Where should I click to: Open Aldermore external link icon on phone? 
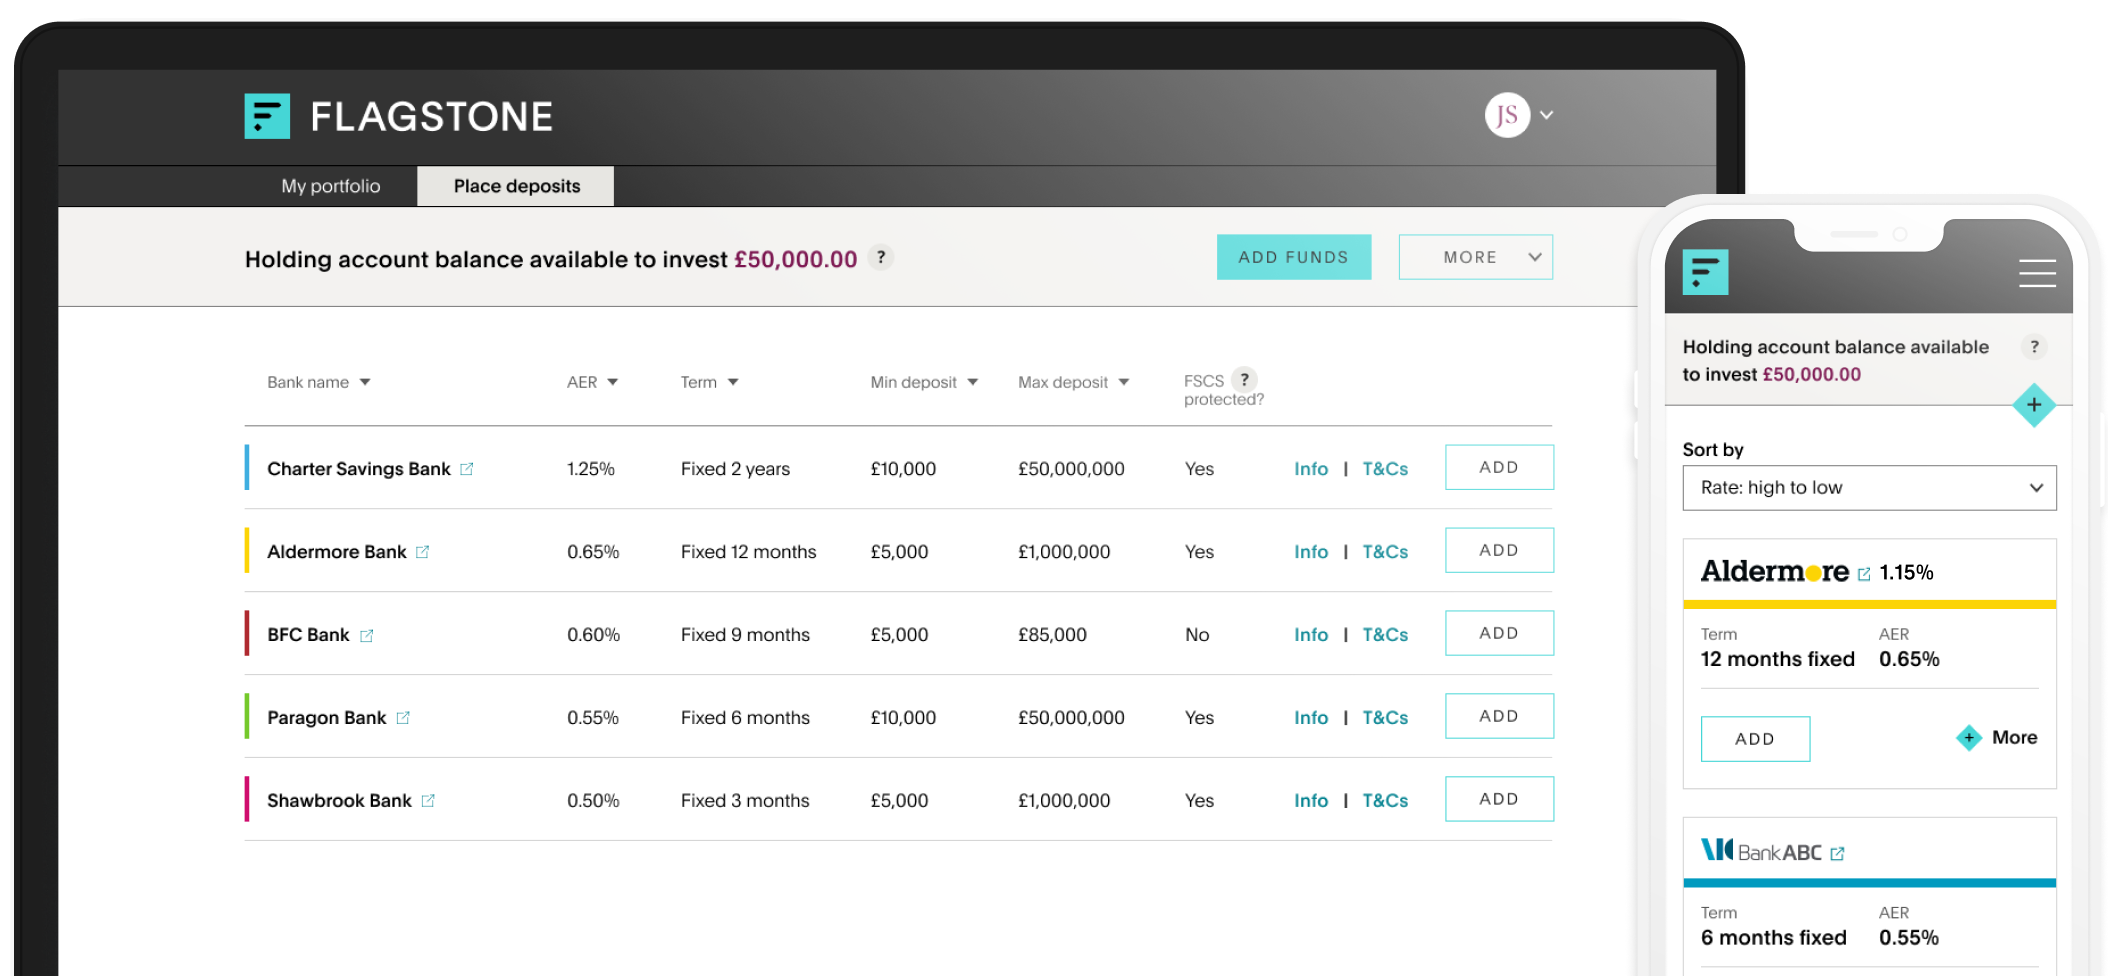click(x=1864, y=574)
